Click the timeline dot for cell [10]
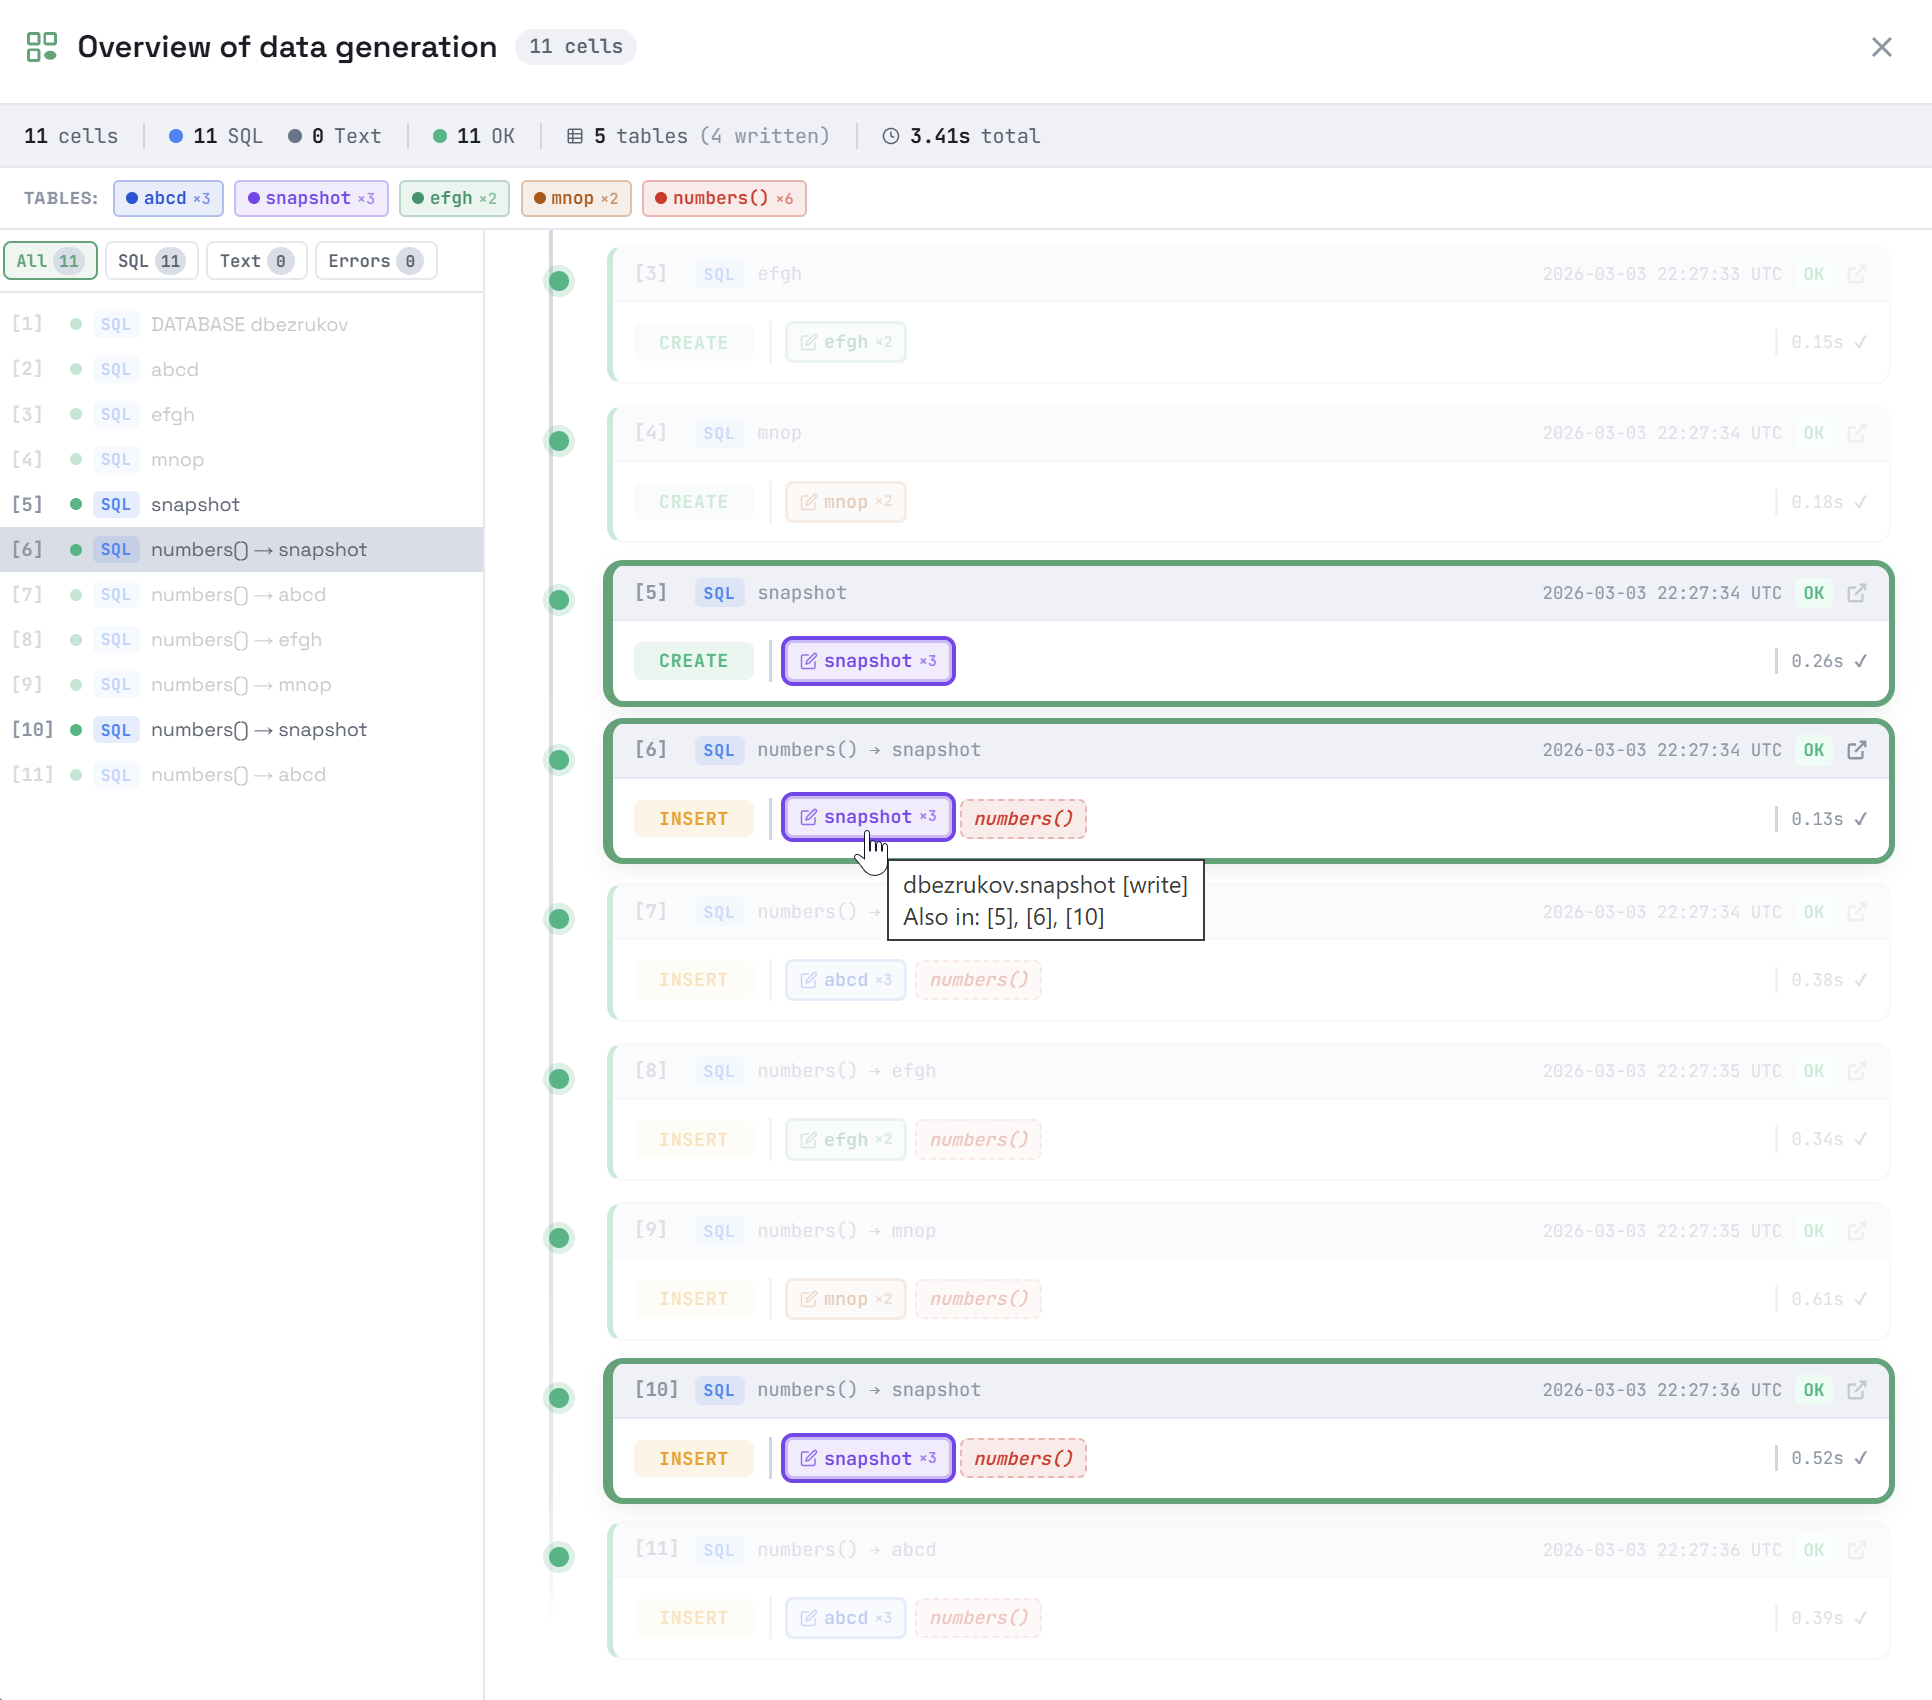1932x1700 pixels. [560, 1398]
